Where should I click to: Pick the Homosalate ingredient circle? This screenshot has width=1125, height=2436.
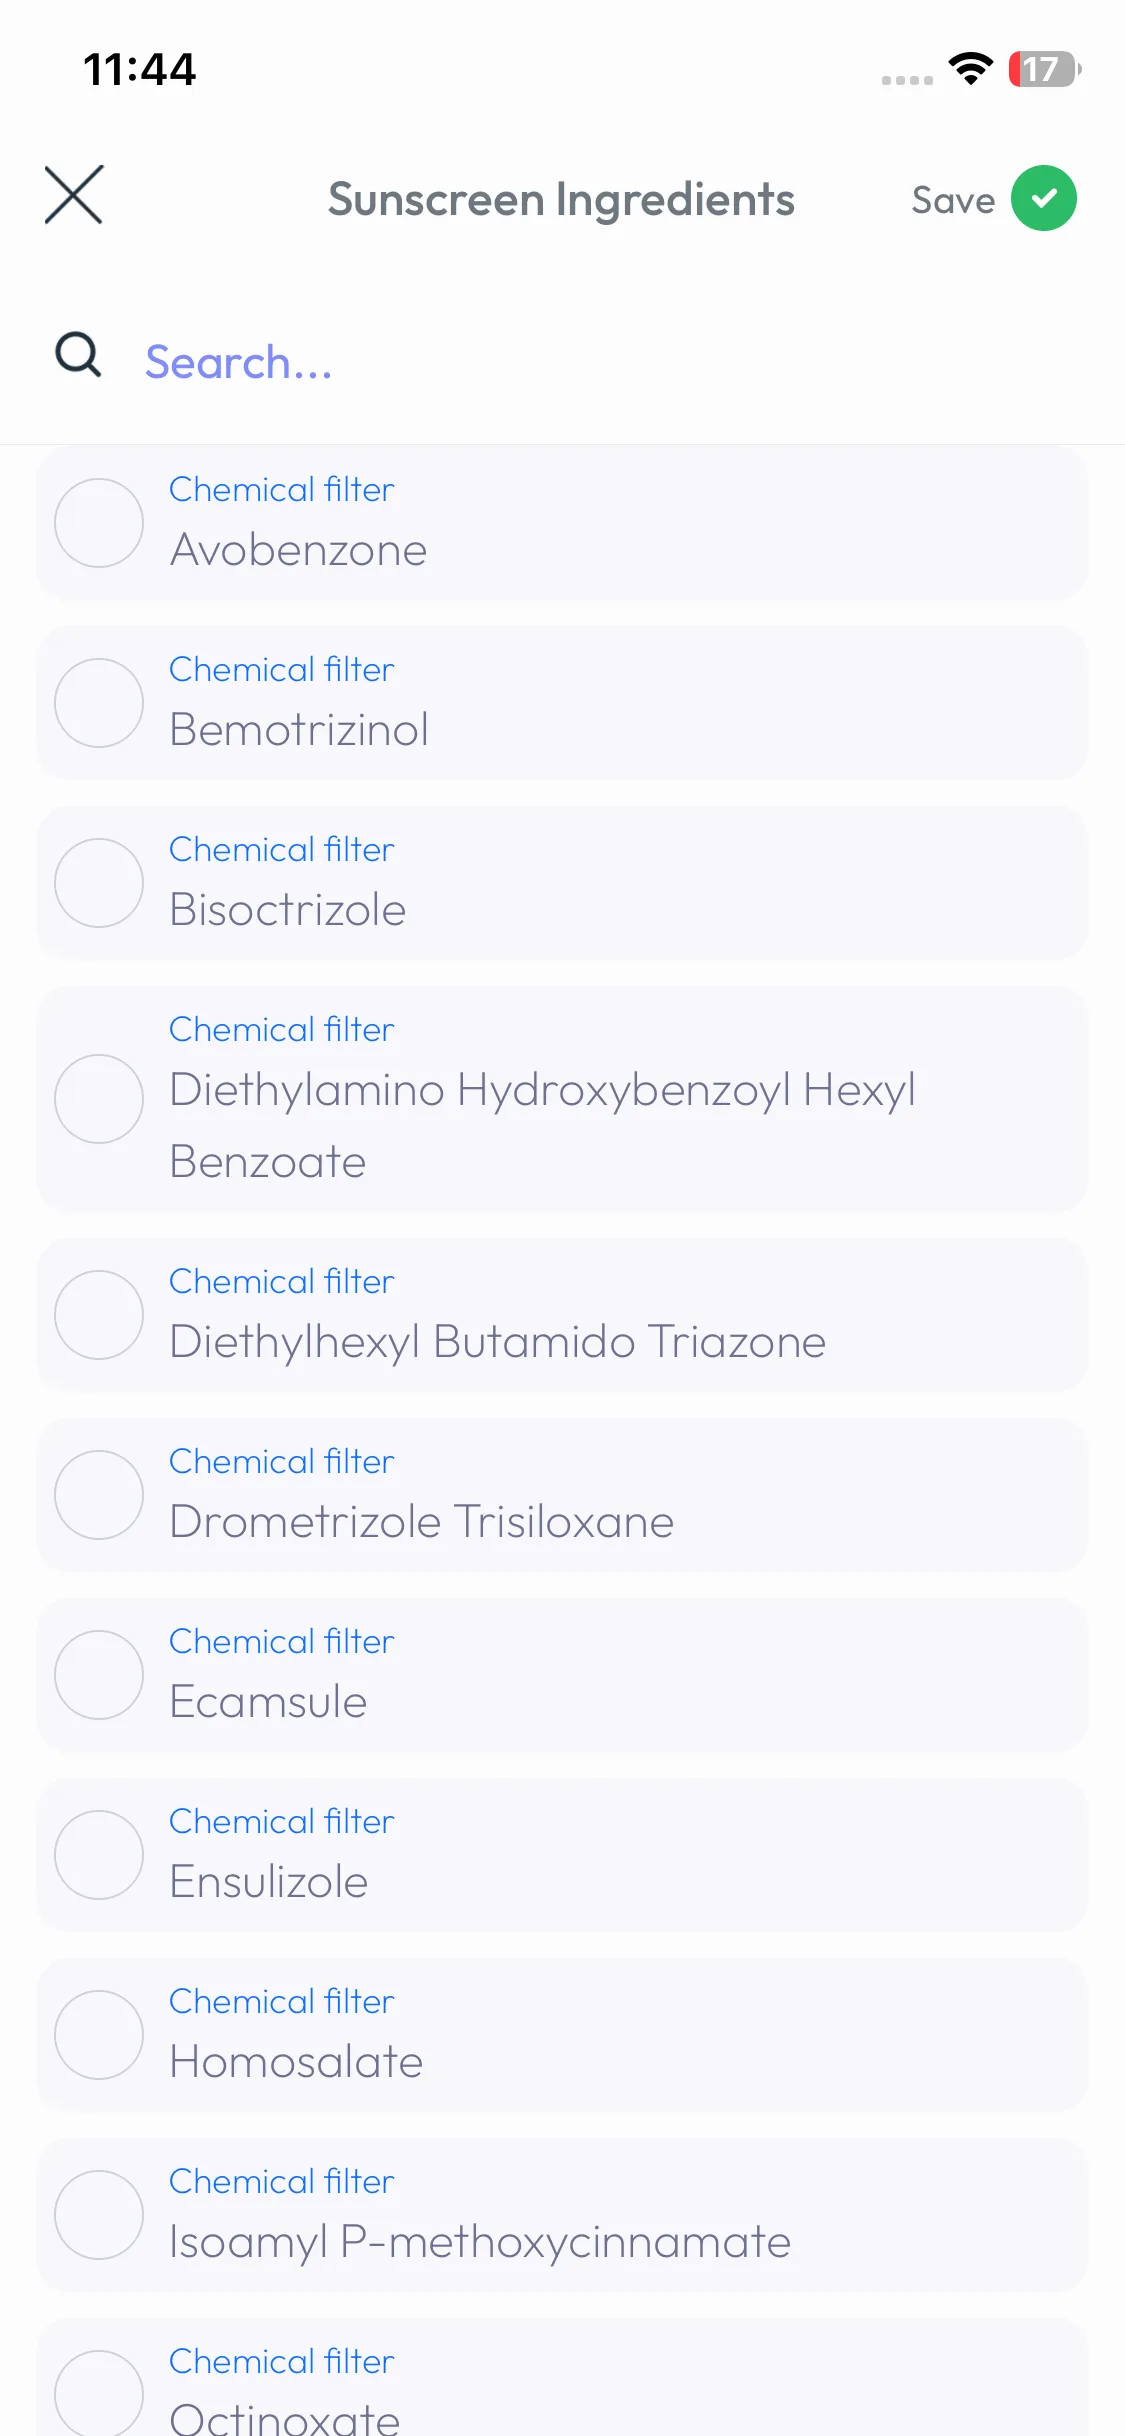tap(99, 2035)
